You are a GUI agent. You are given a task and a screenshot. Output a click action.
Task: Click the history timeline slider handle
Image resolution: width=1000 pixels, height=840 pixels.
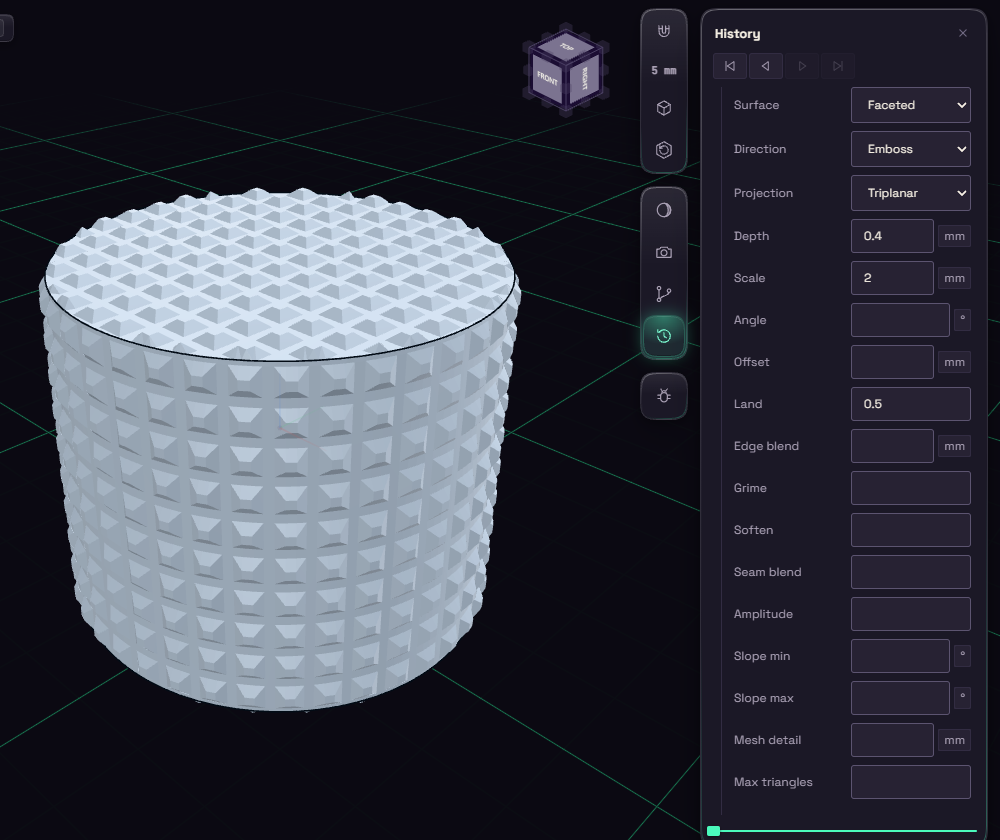[x=714, y=831]
